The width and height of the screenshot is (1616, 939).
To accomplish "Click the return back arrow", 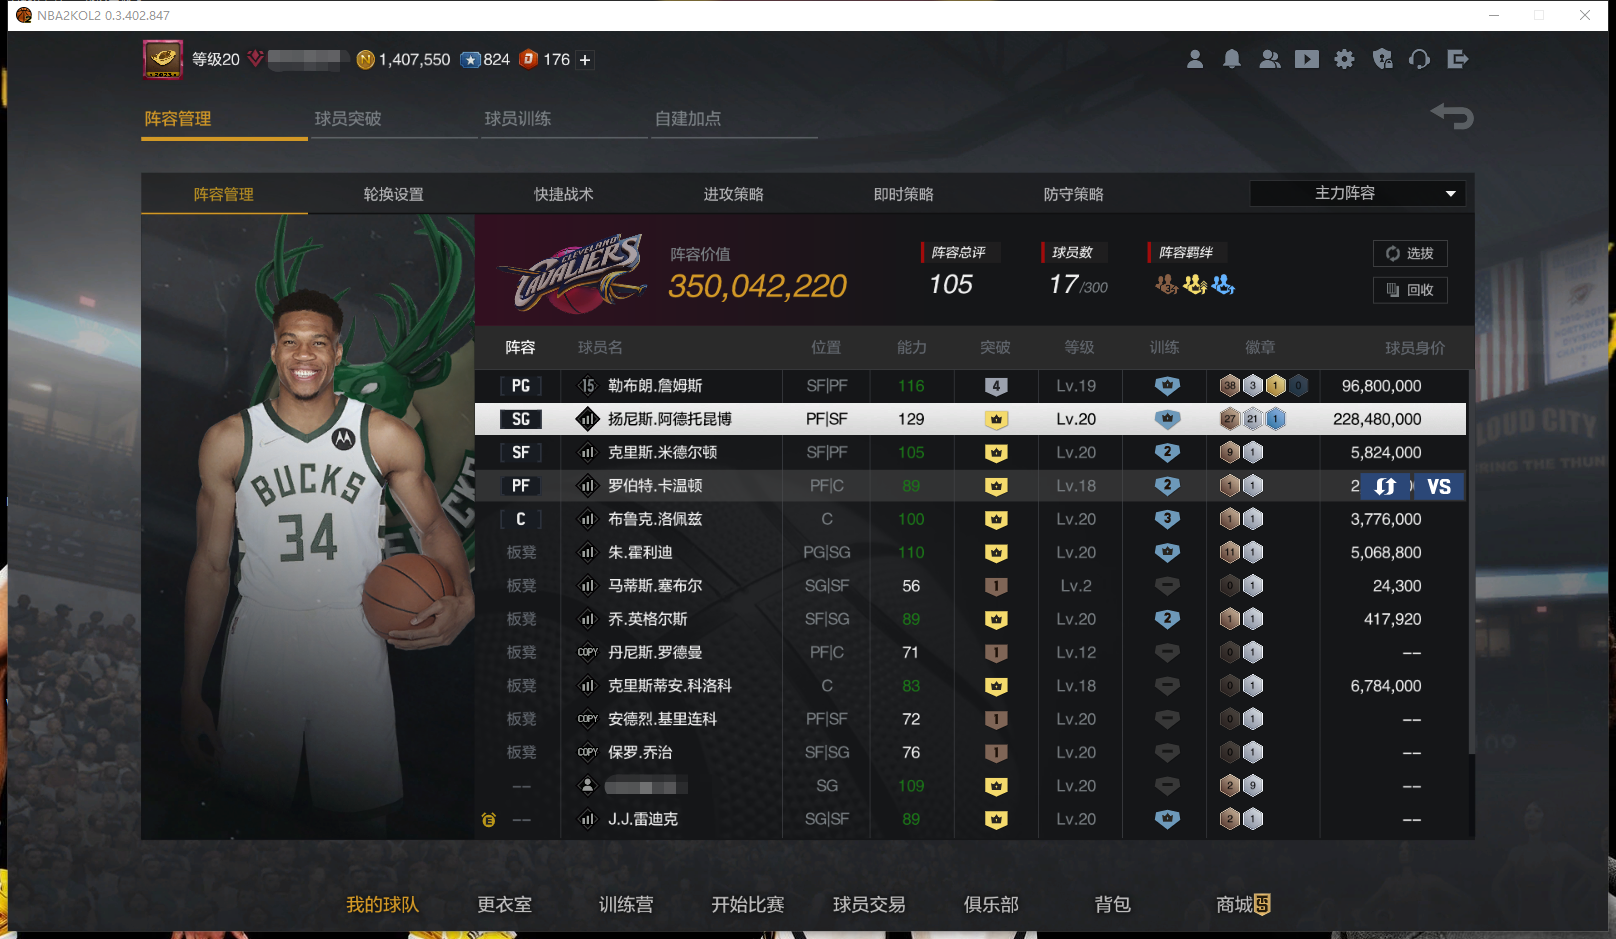I will (x=1452, y=116).
